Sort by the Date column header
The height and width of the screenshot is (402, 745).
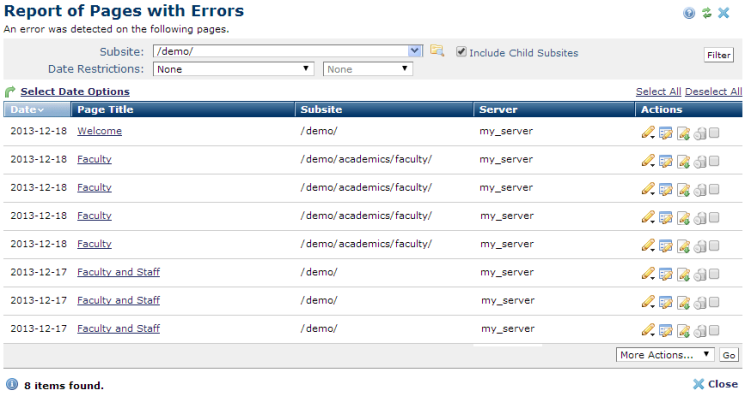pyautogui.click(x=28, y=109)
